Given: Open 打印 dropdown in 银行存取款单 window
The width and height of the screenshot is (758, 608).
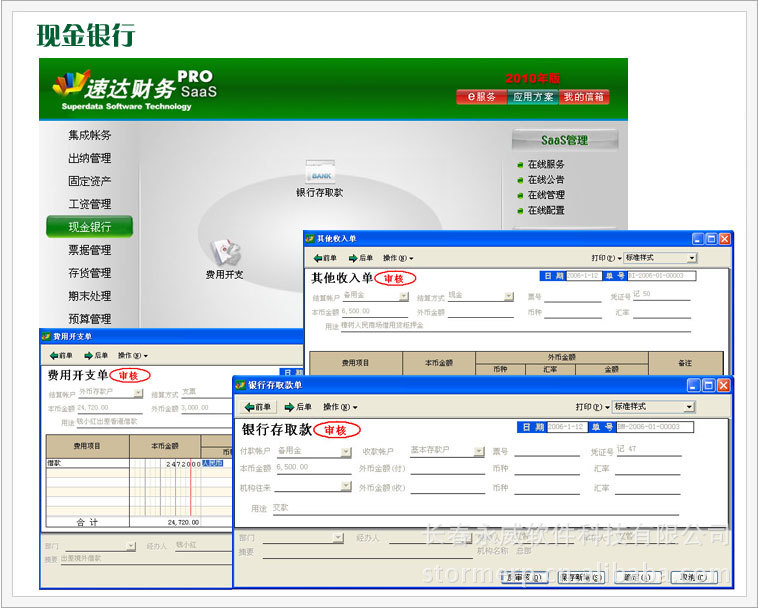Looking at the screenshot, I should coord(592,407).
